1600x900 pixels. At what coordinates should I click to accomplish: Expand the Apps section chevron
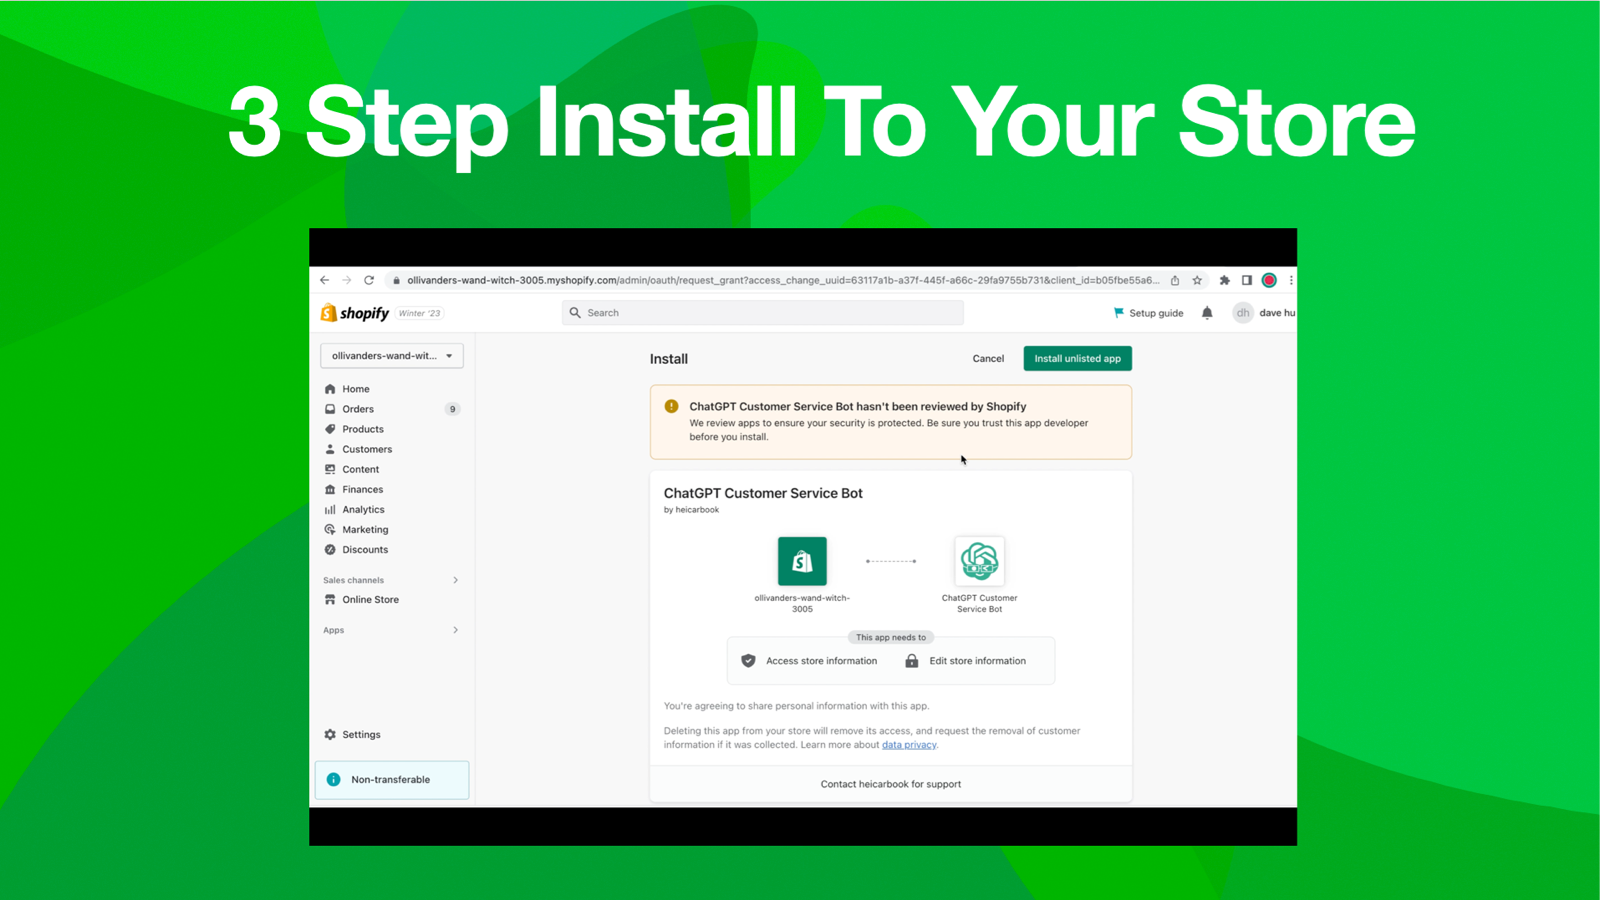(x=456, y=630)
